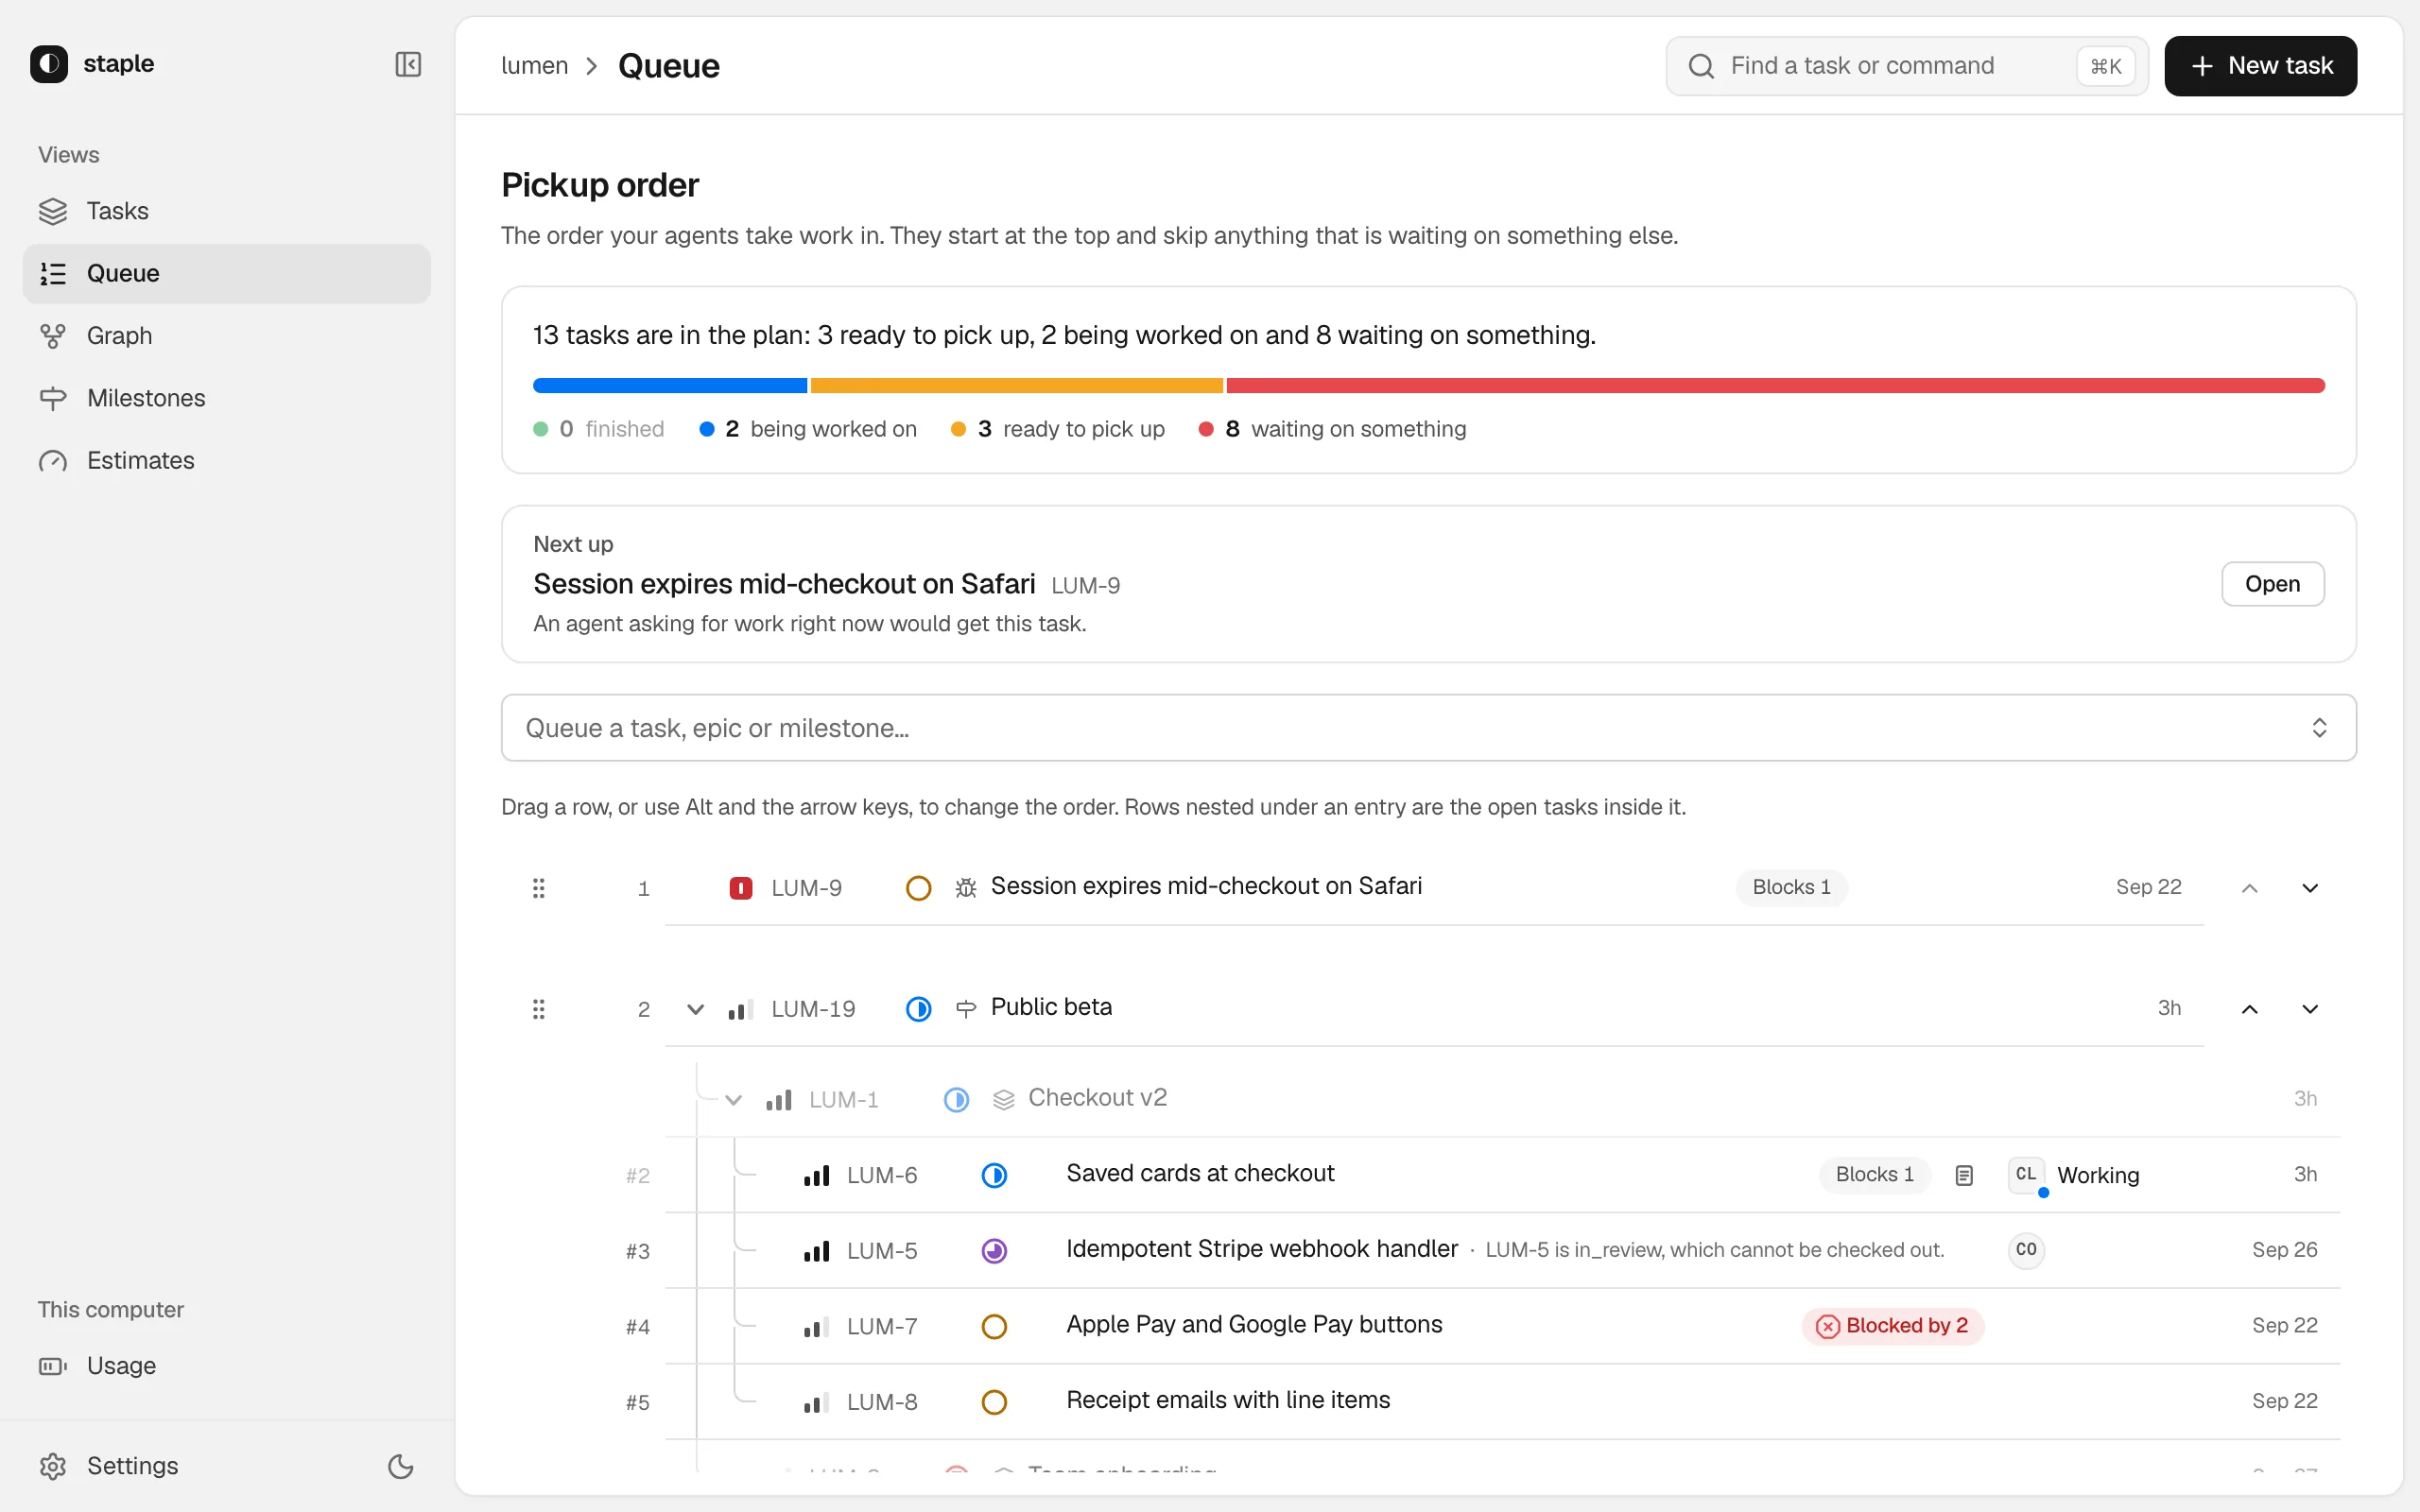Click priority bars icon on LUM-19
Screen dimensions: 2420x1512
[741, 1010]
